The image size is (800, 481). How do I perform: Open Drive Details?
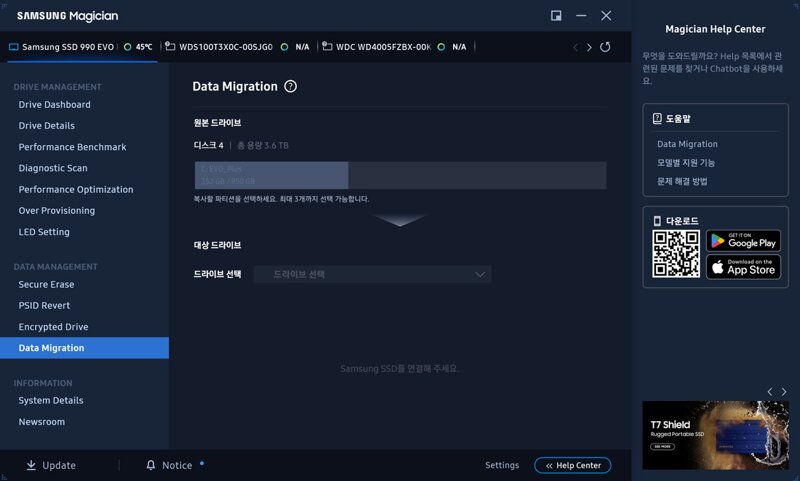[47, 125]
